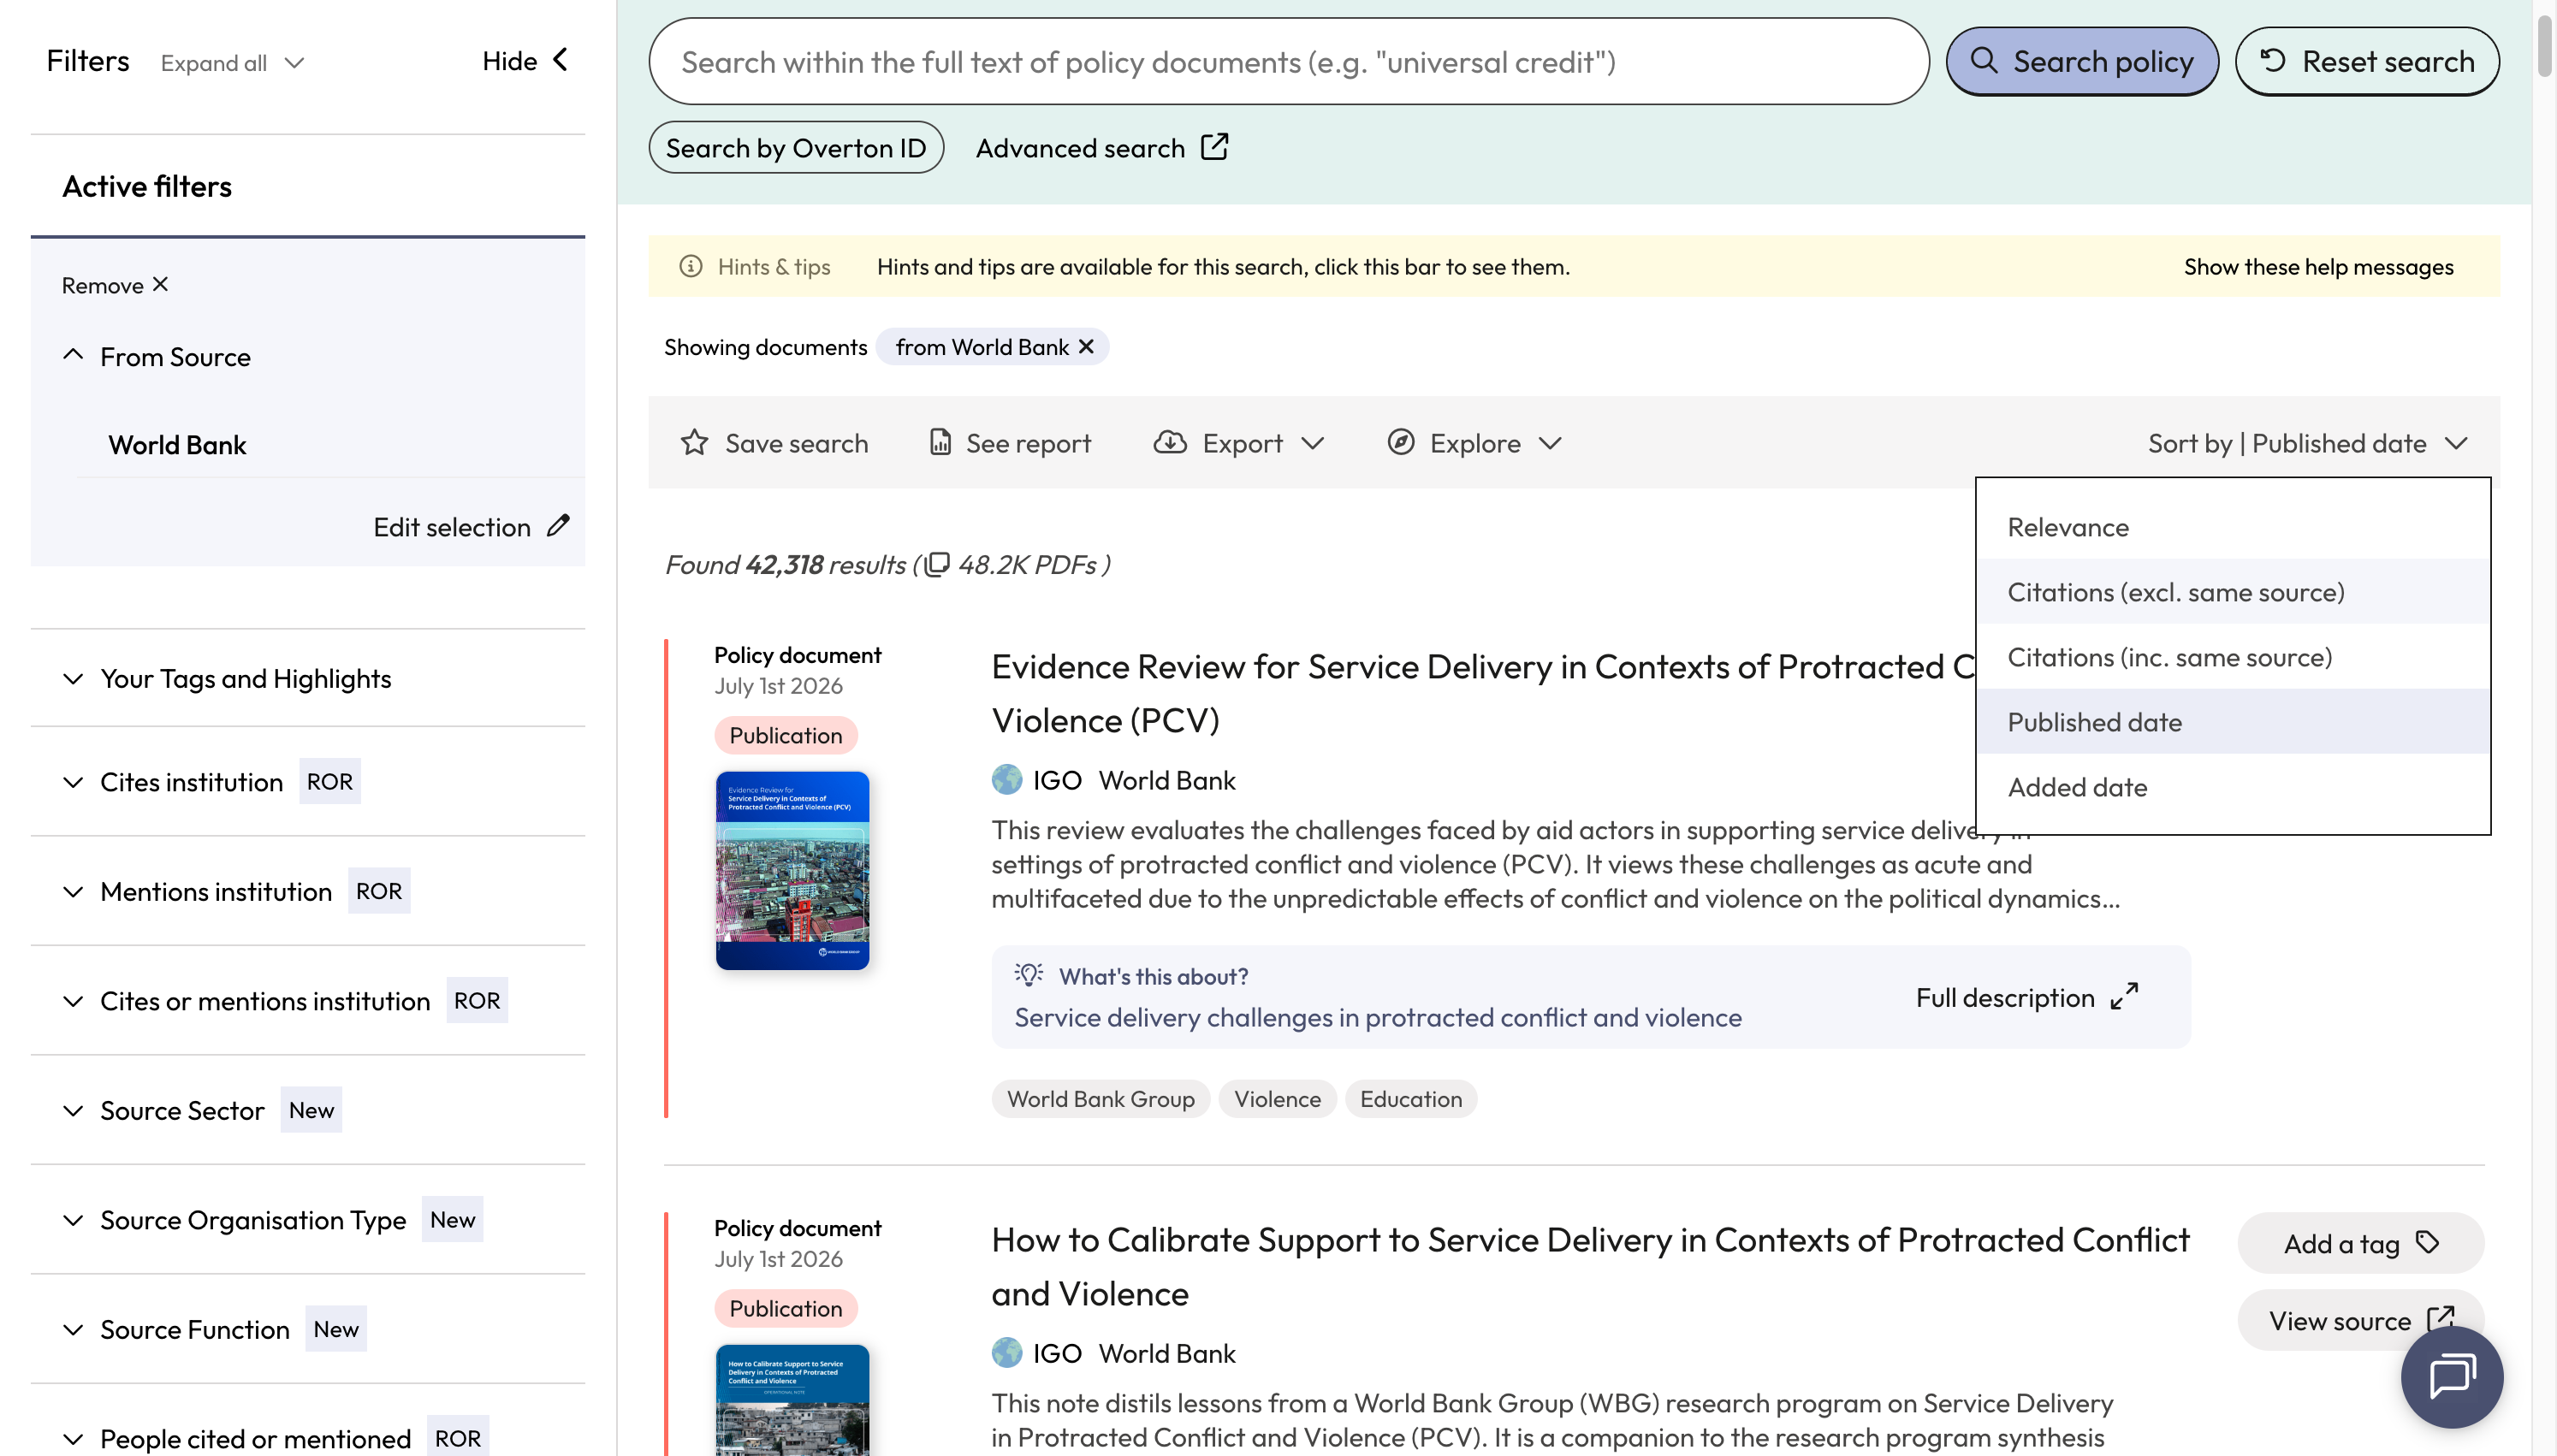Click the lightbulb icon by What's this about?
Screen dimensions: 2557x1456
pos(1029,975)
